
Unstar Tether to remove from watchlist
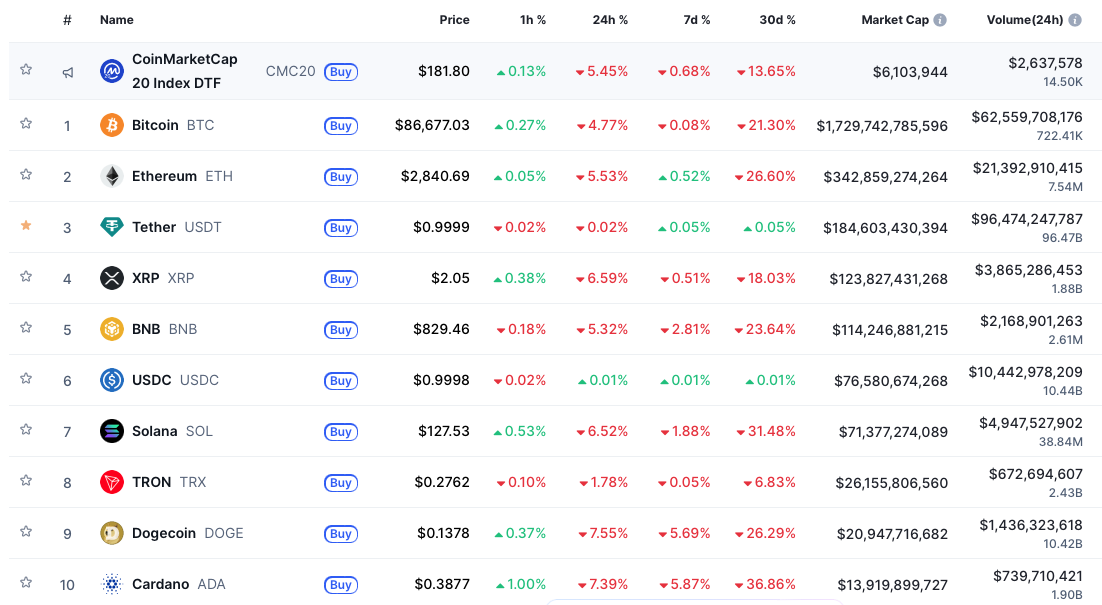click(25, 227)
